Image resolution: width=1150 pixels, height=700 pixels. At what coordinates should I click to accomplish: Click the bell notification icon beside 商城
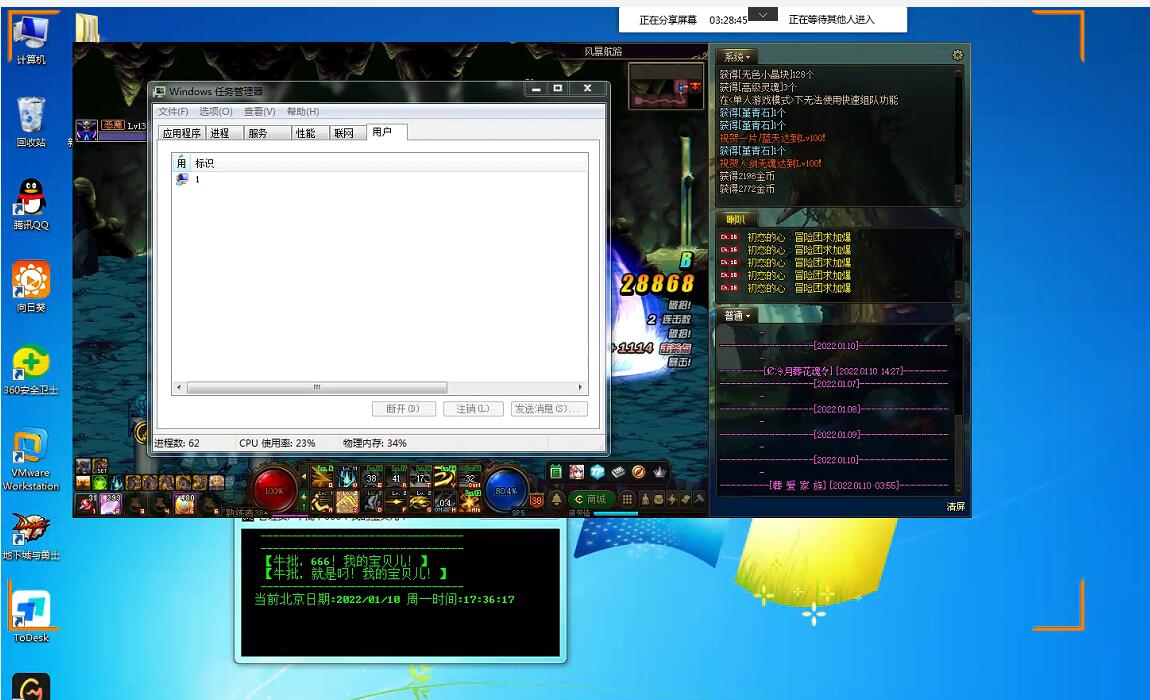coord(556,499)
